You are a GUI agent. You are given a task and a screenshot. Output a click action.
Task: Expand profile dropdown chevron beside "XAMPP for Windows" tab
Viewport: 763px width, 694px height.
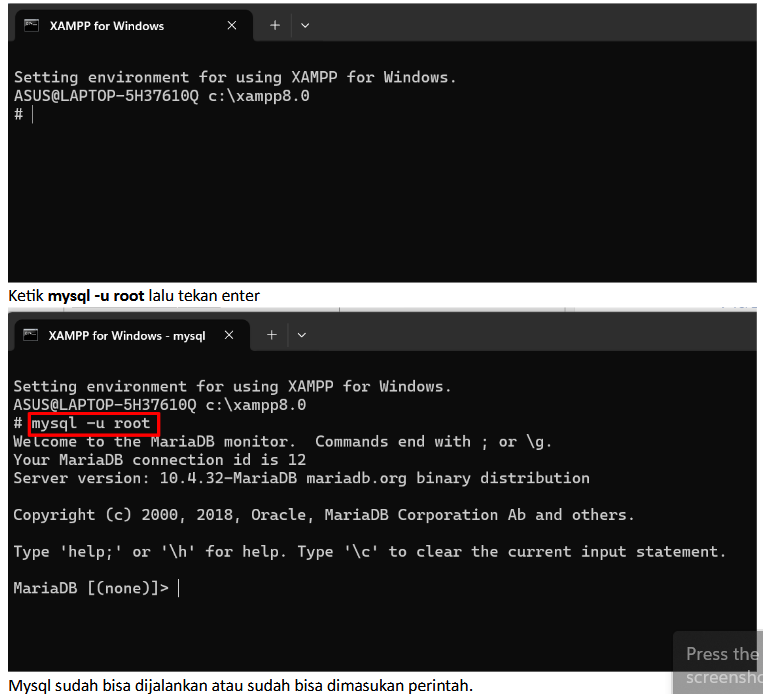coord(305,26)
